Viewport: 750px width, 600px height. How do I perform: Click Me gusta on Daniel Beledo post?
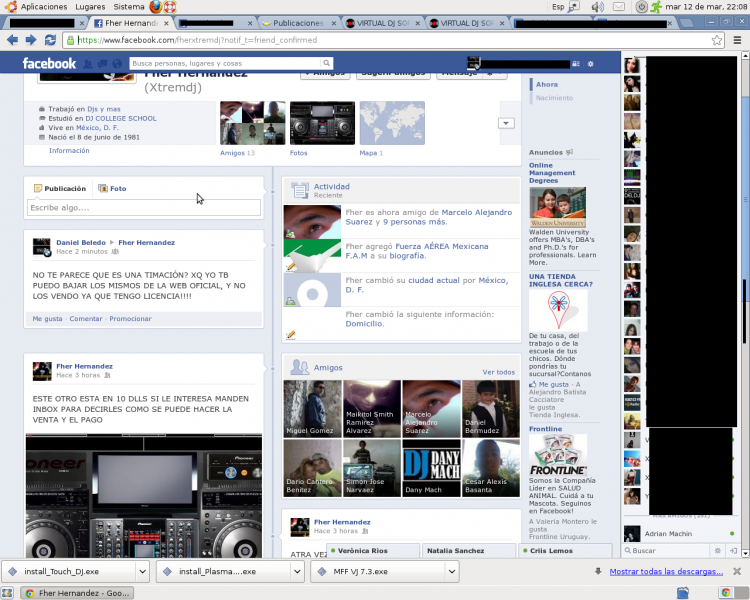coord(47,319)
